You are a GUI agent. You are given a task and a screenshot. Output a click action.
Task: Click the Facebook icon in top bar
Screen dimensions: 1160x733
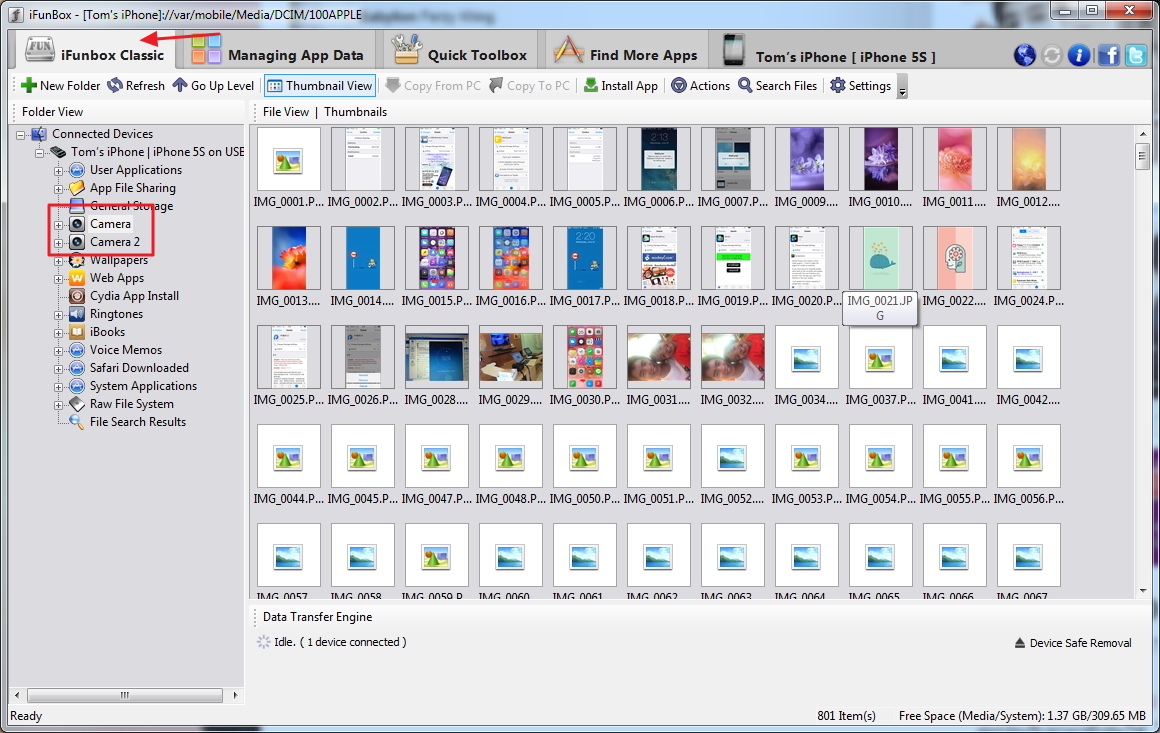[1107, 55]
